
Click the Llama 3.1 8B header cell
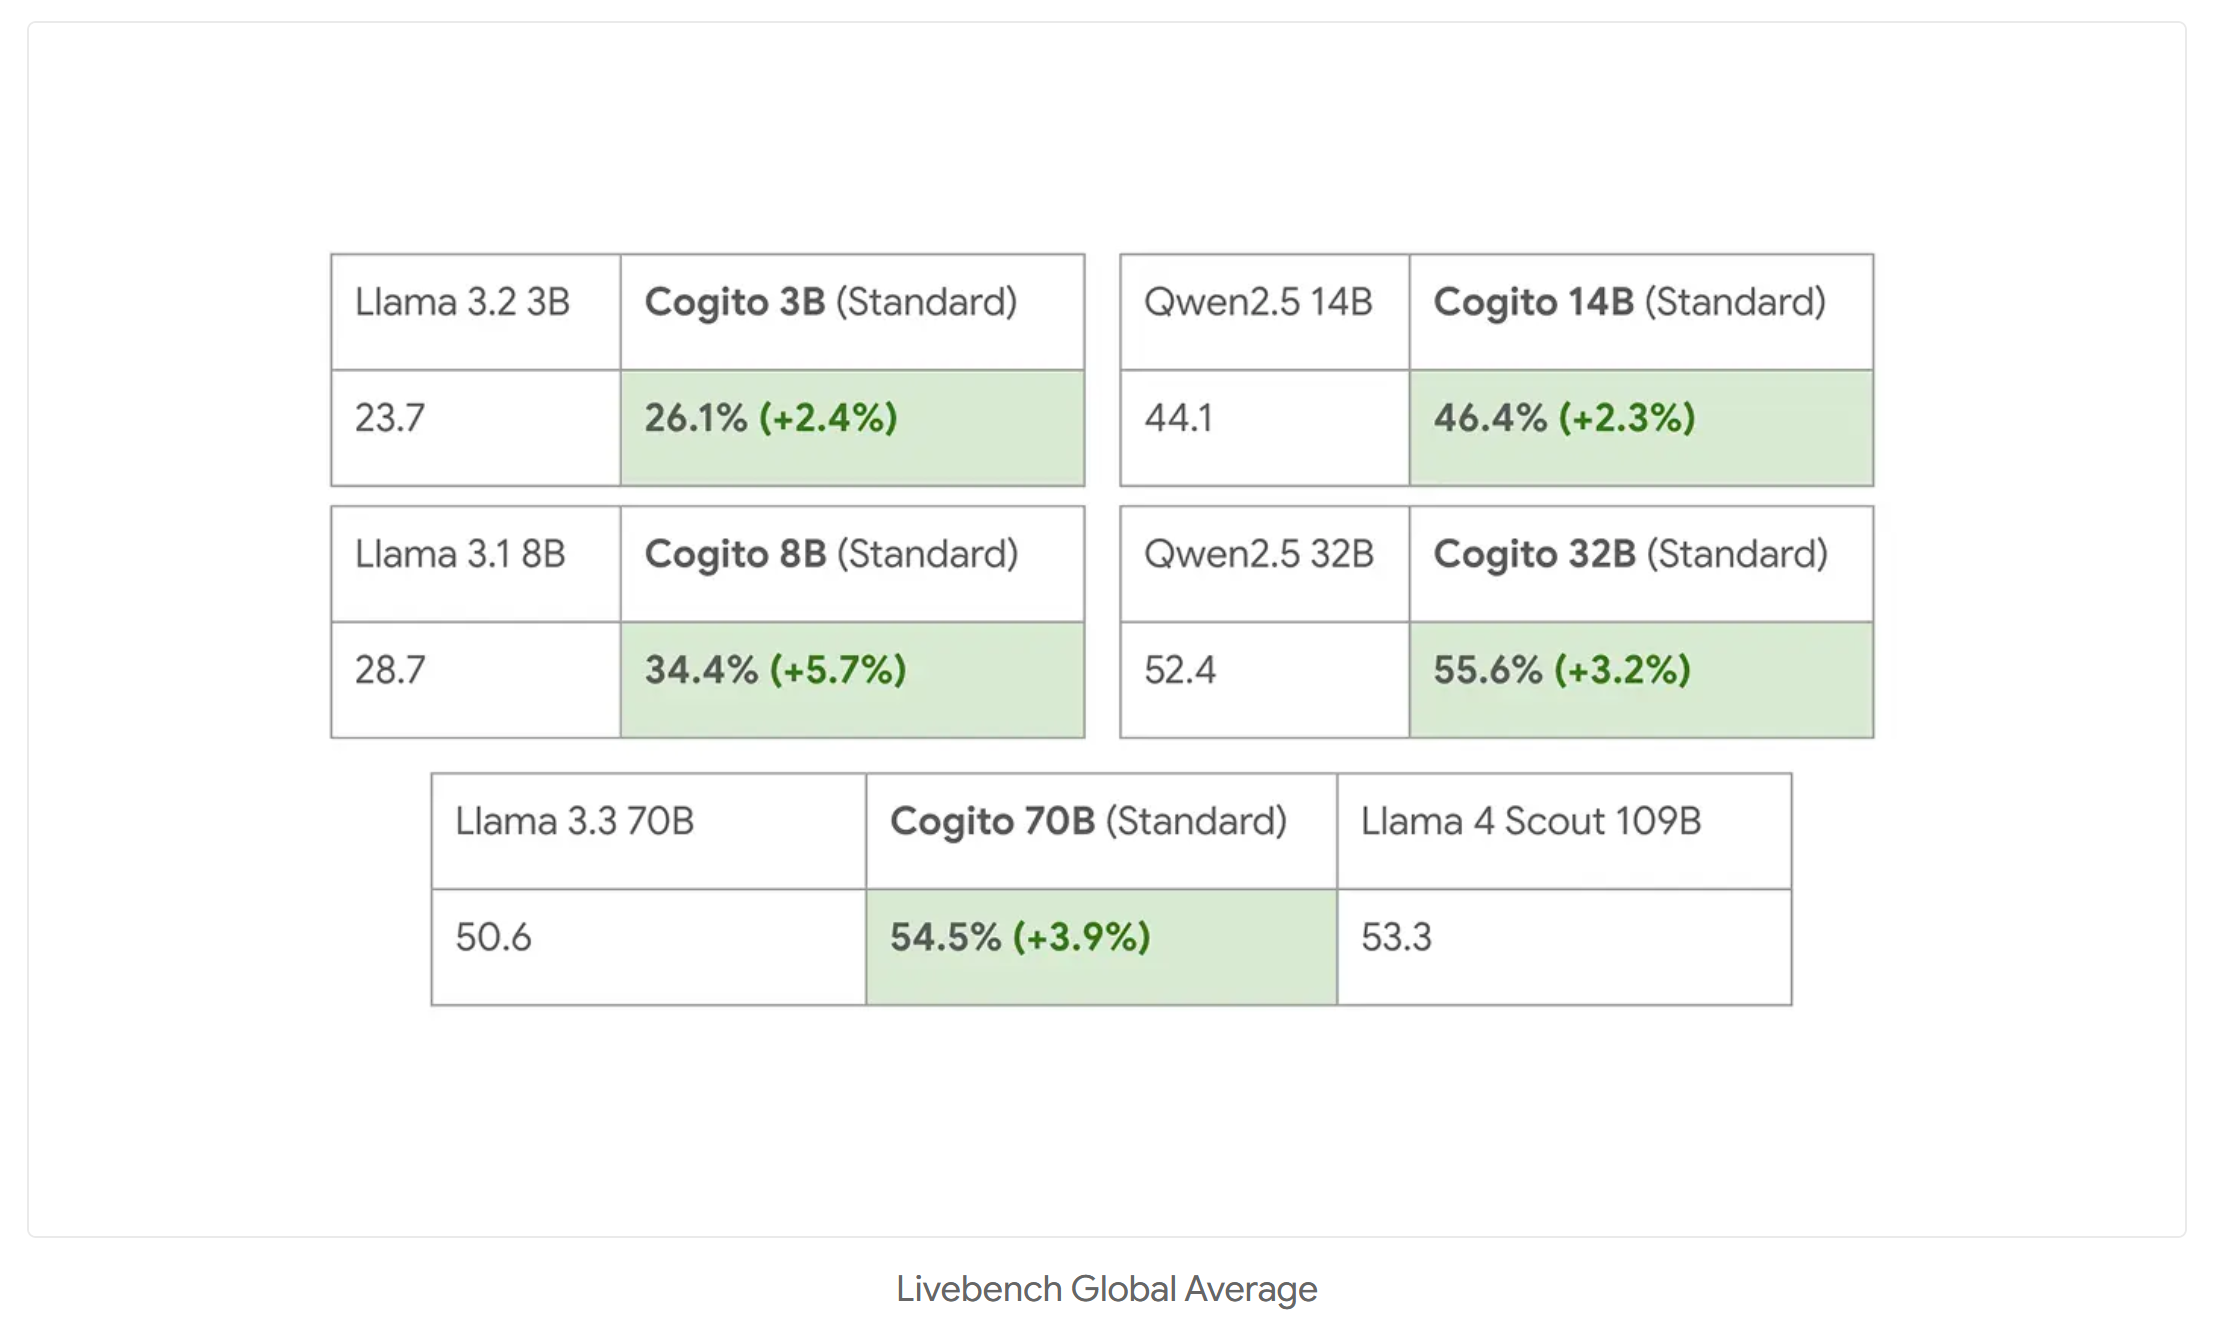pos(475,563)
